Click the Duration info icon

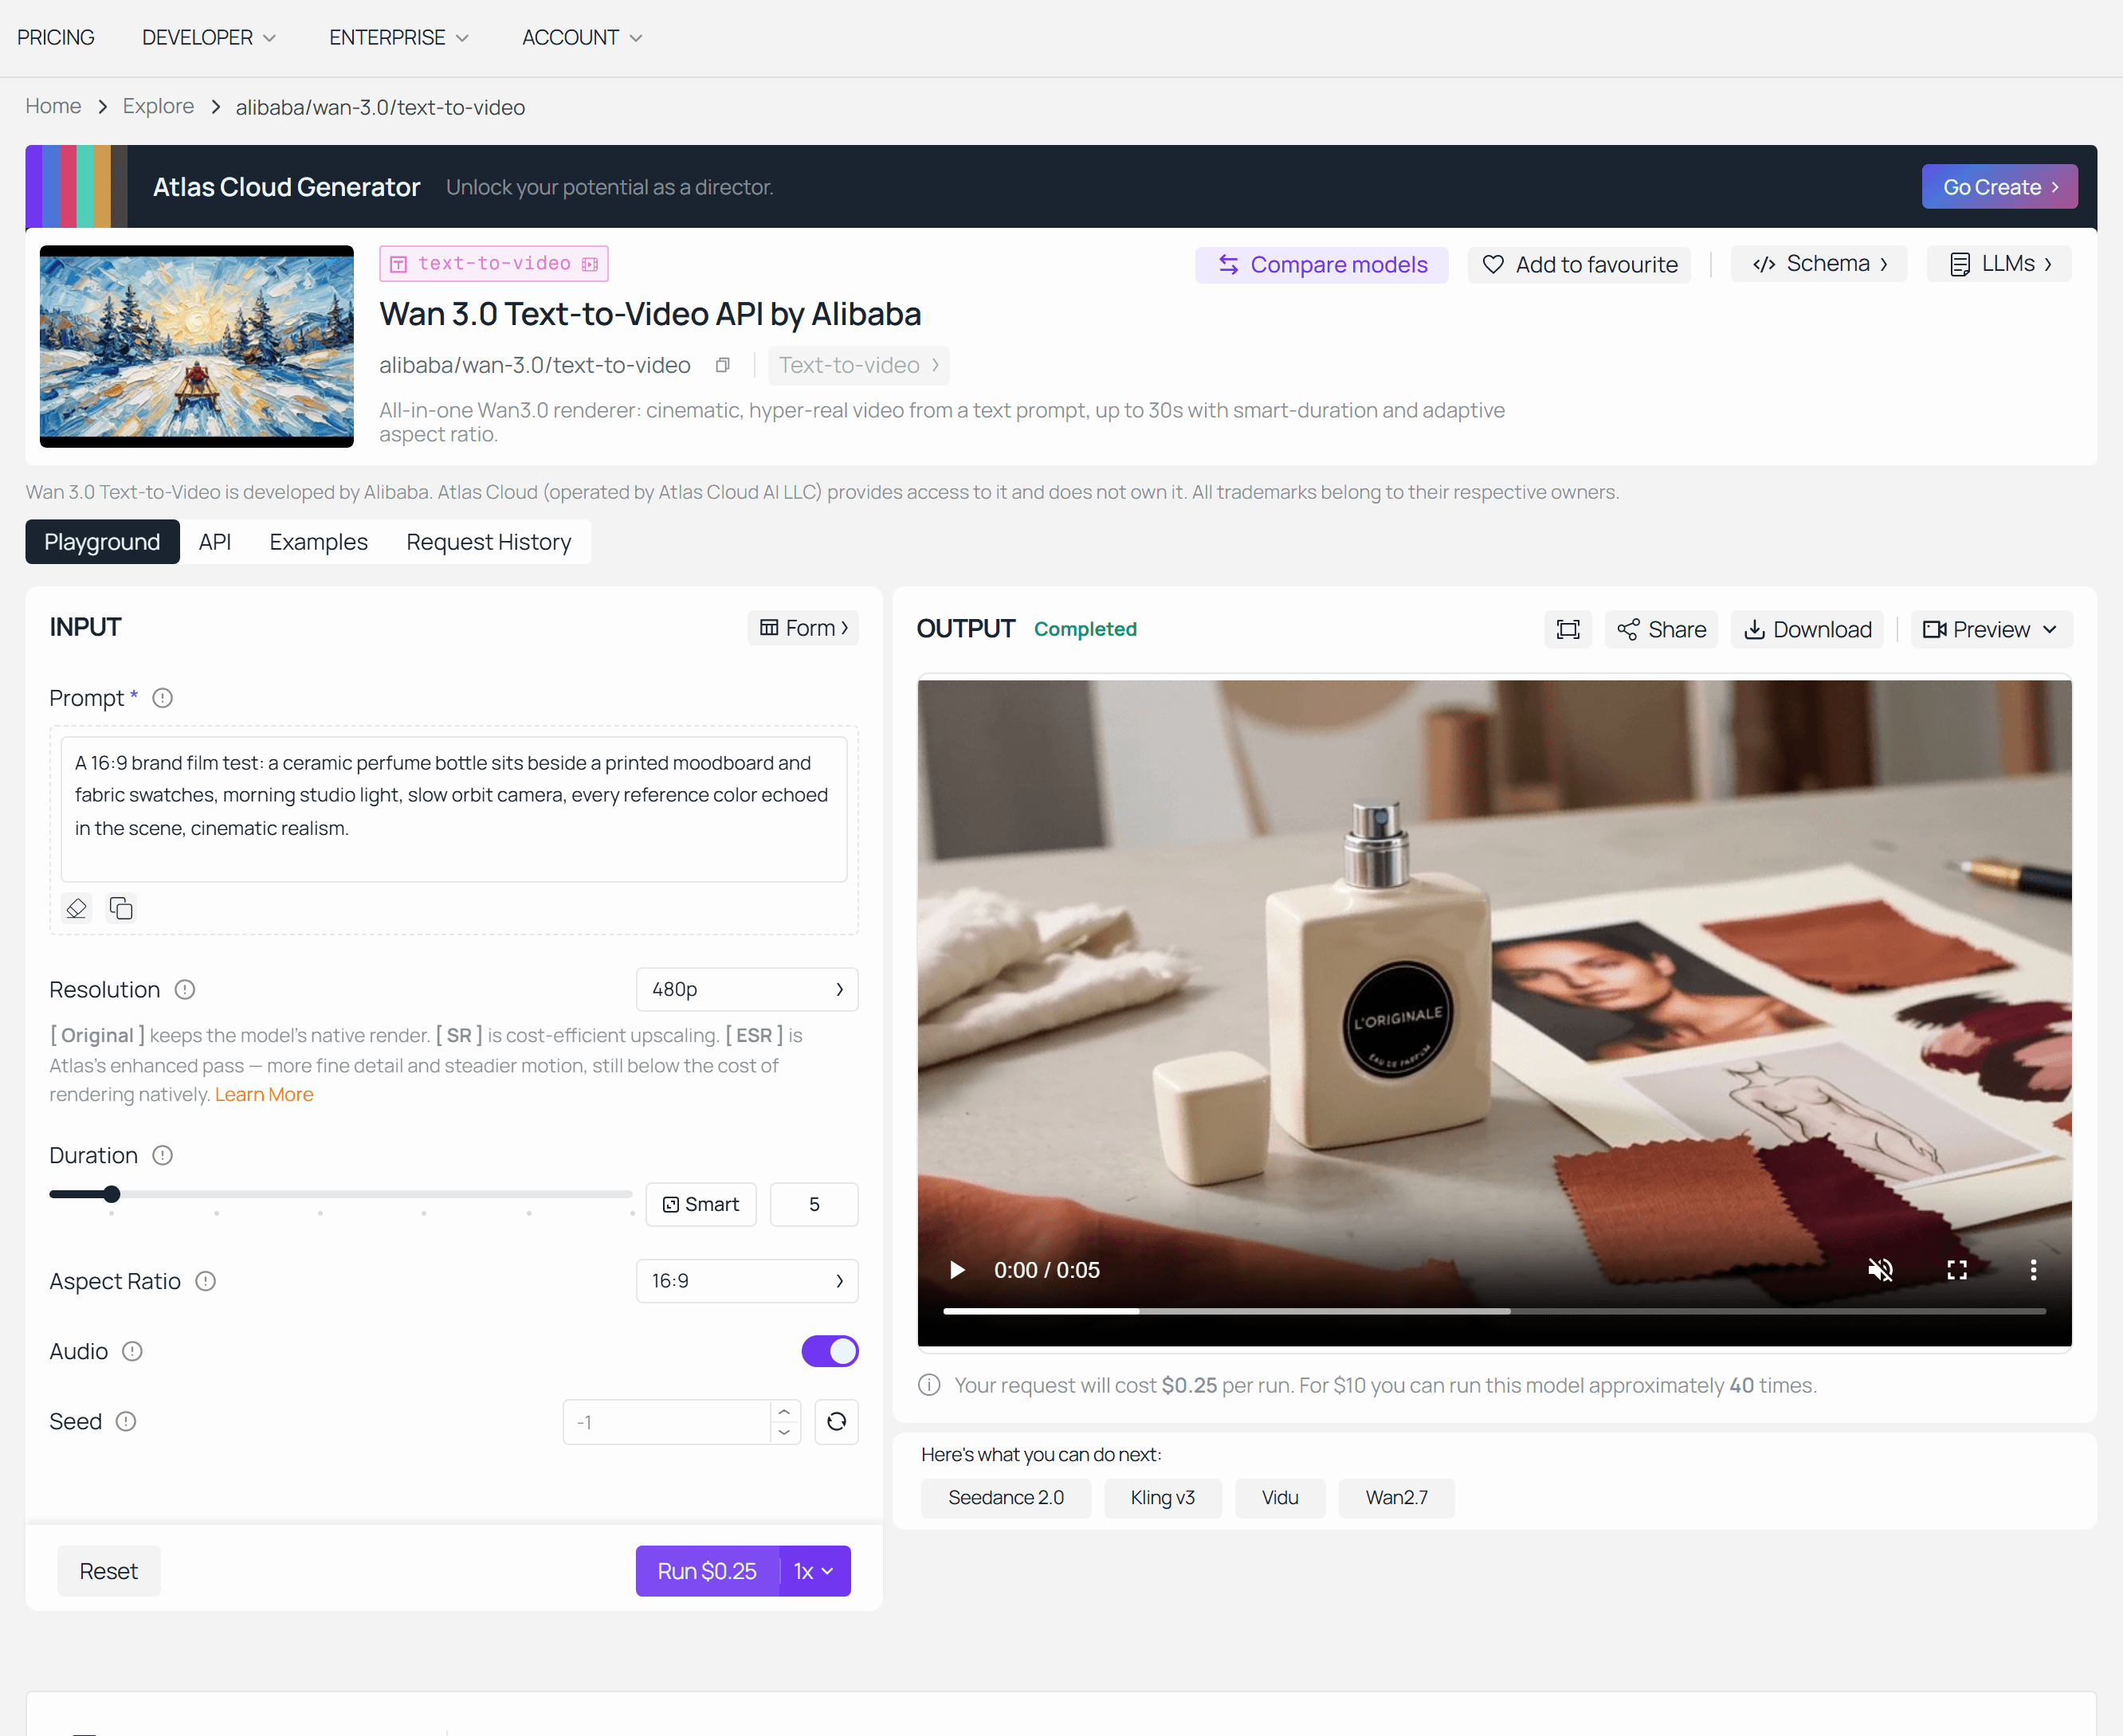click(x=163, y=1156)
